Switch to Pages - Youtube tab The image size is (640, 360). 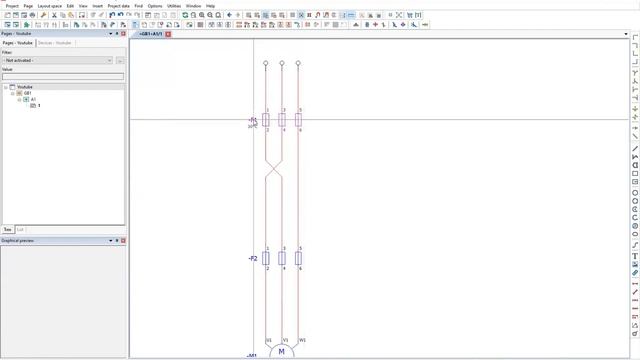(18, 43)
